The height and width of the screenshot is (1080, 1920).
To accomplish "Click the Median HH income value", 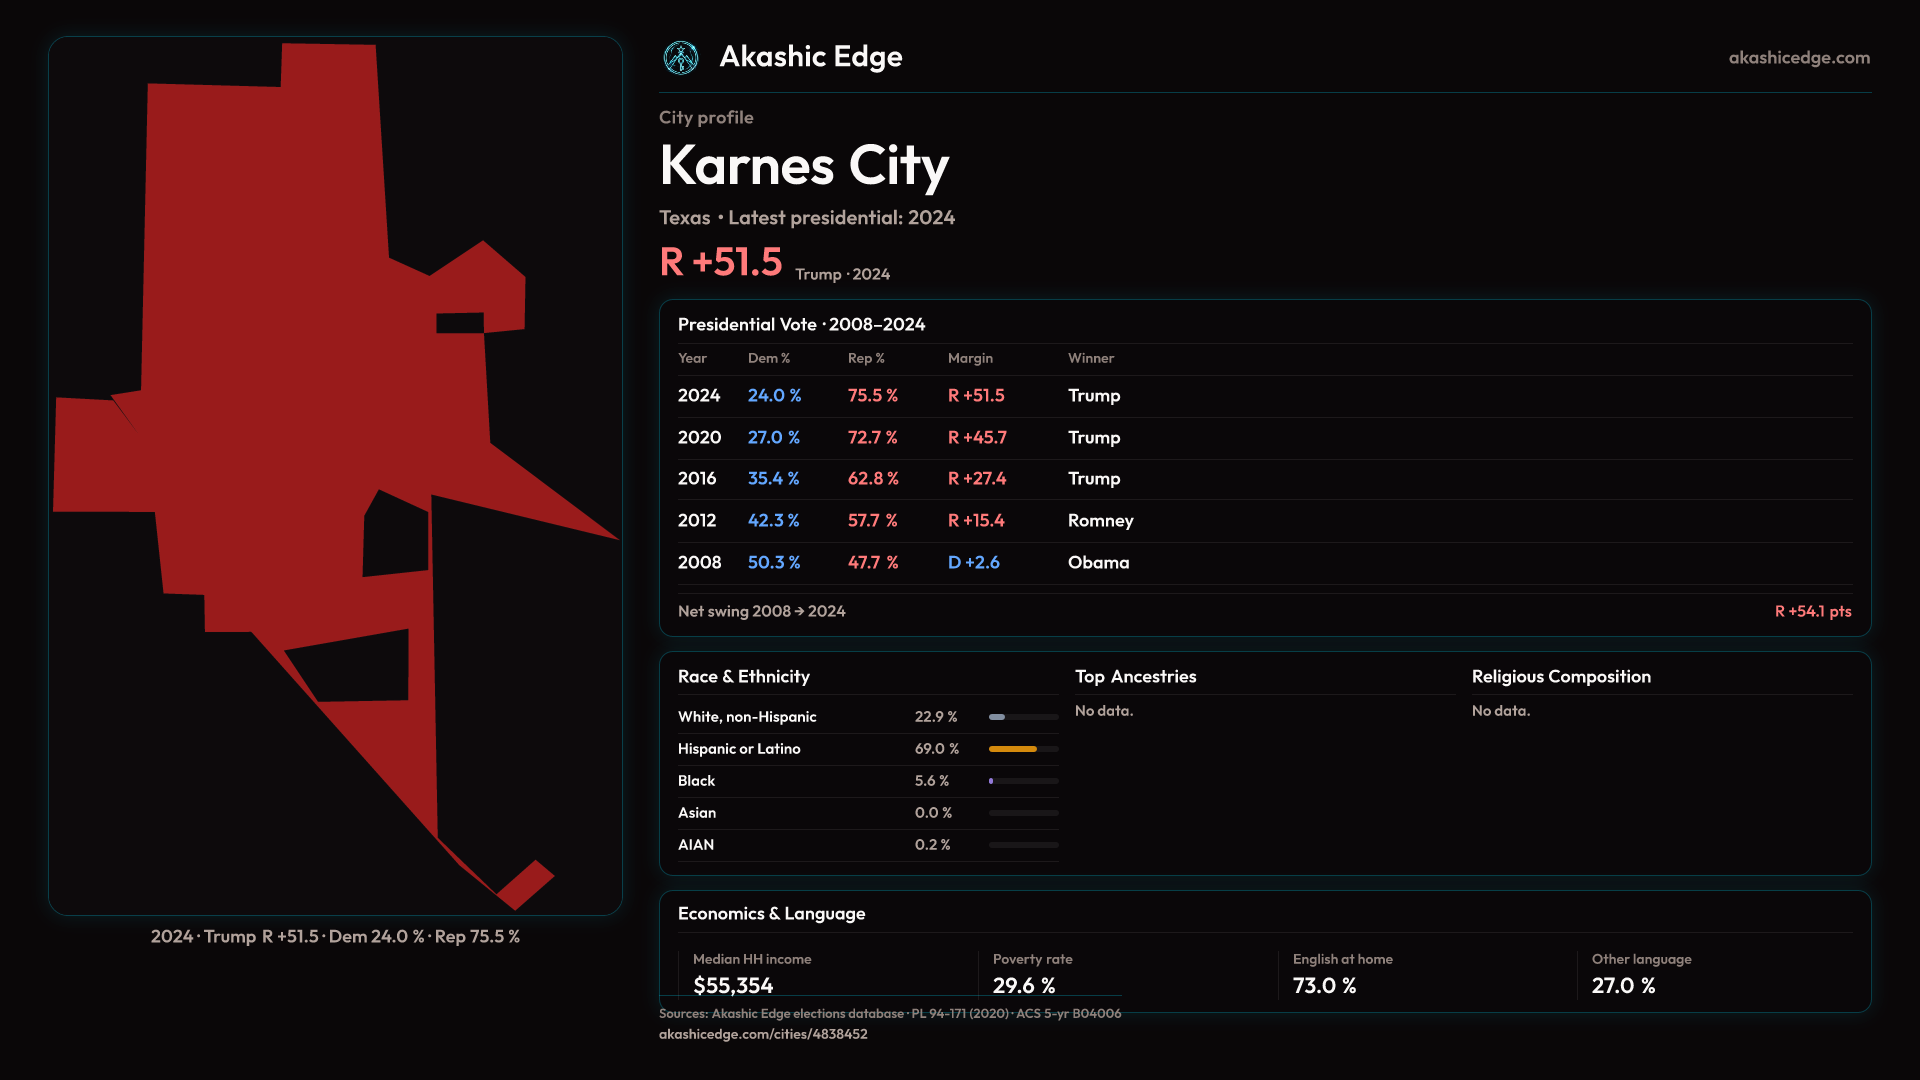I will click(x=733, y=985).
